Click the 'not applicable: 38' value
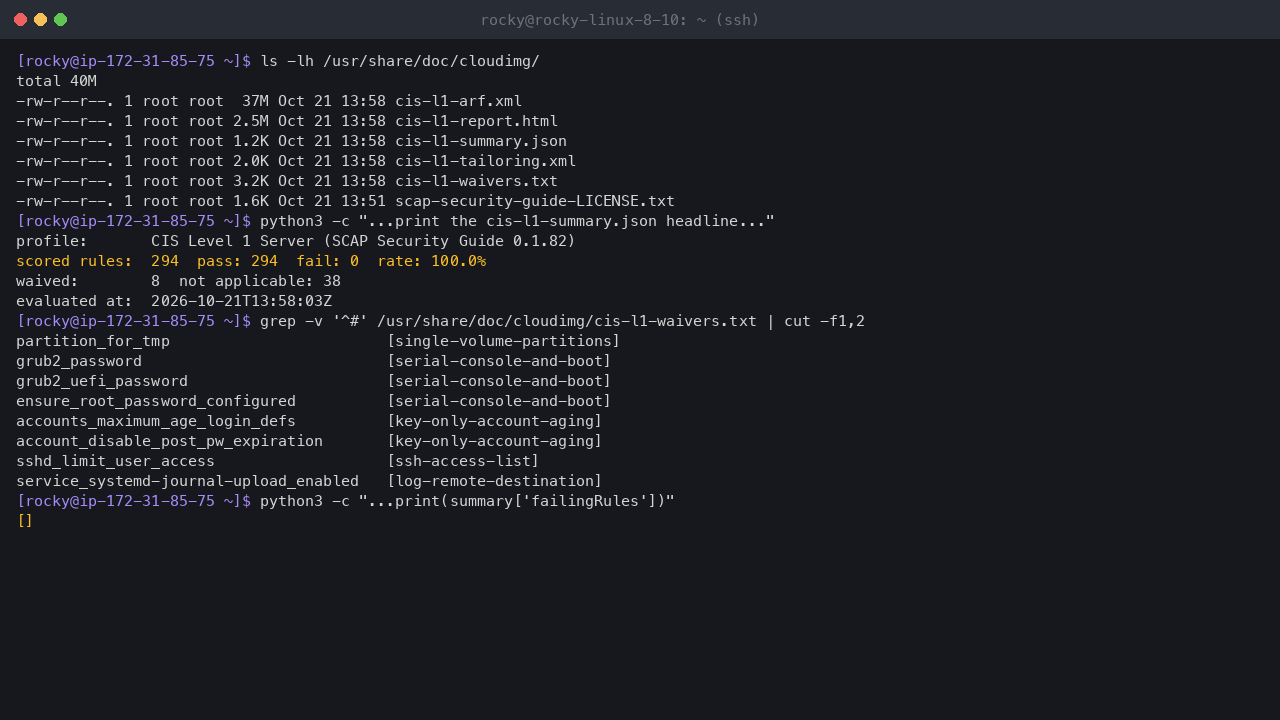 (260, 281)
